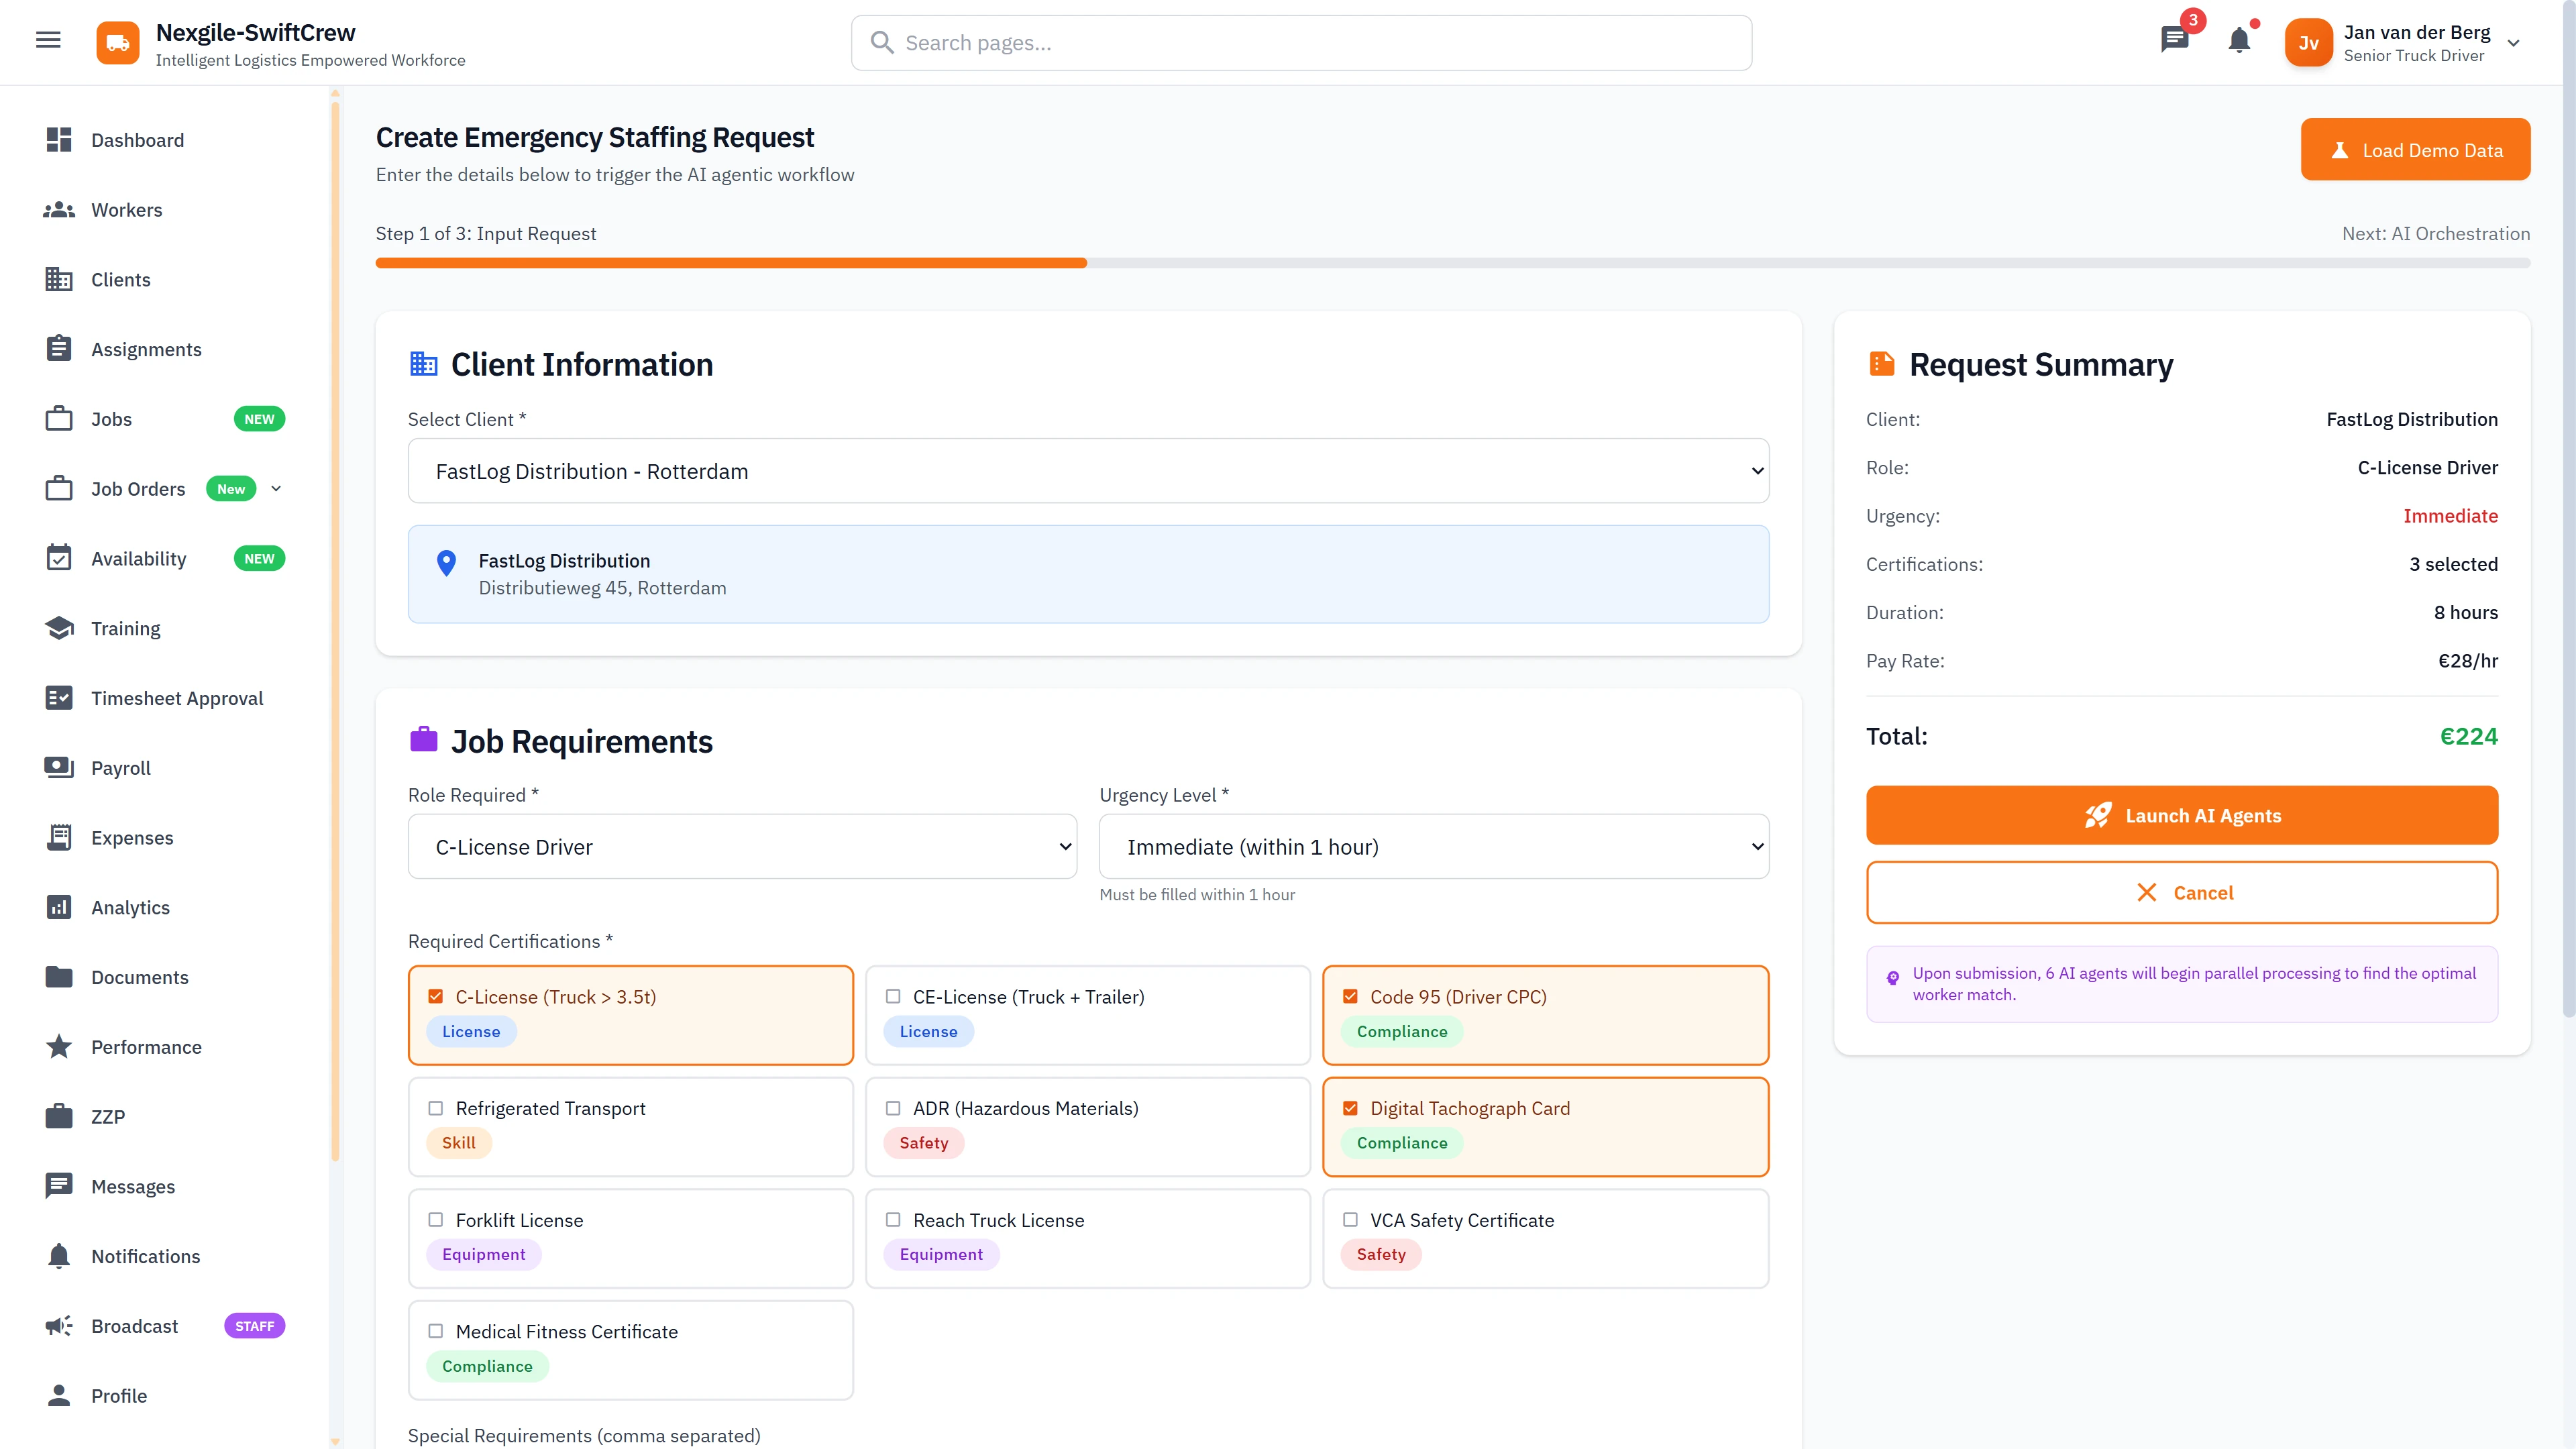
Task: Launch AI Agents for the request
Action: [x=2181, y=815]
